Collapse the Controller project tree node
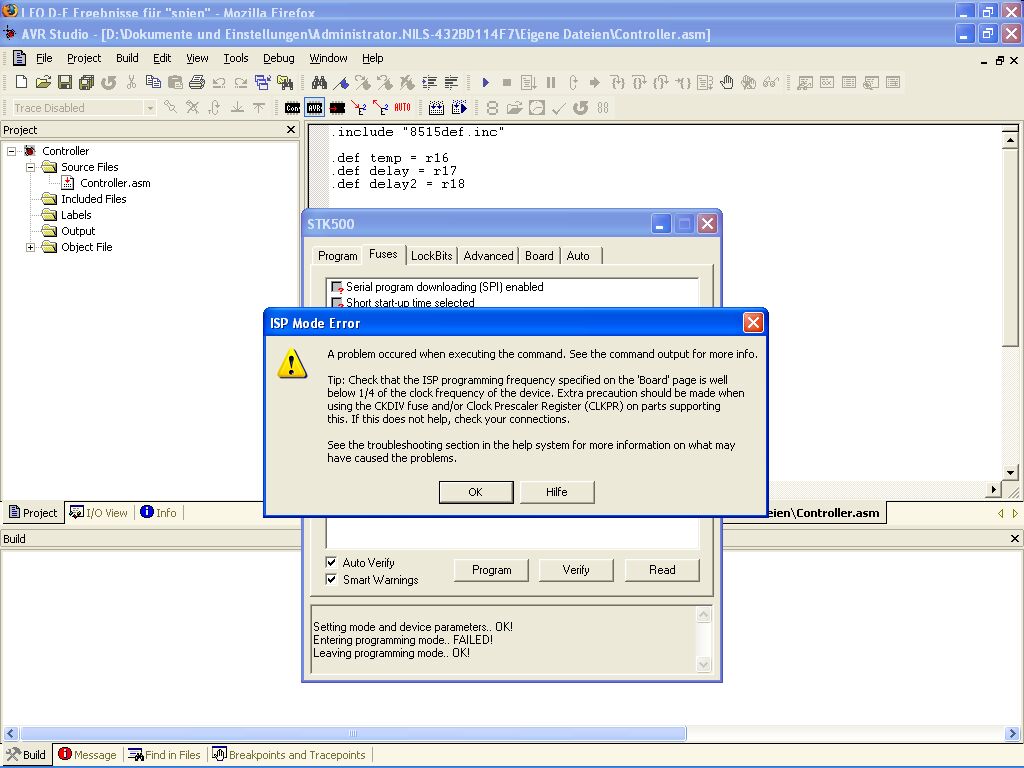The height and width of the screenshot is (768, 1024). pyautogui.click(x=11, y=151)
